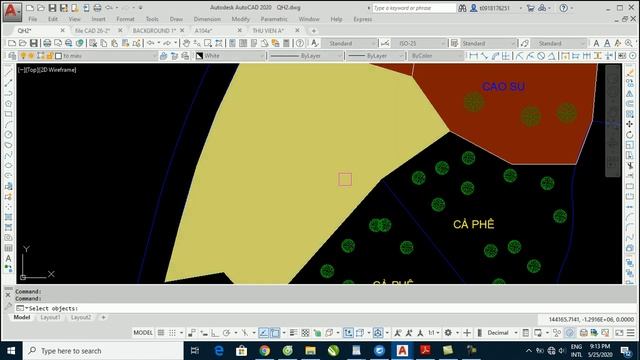Screen dimensions: 640x360
Task: Toggle MODEL space button in status bar
Action: [143, 333]
